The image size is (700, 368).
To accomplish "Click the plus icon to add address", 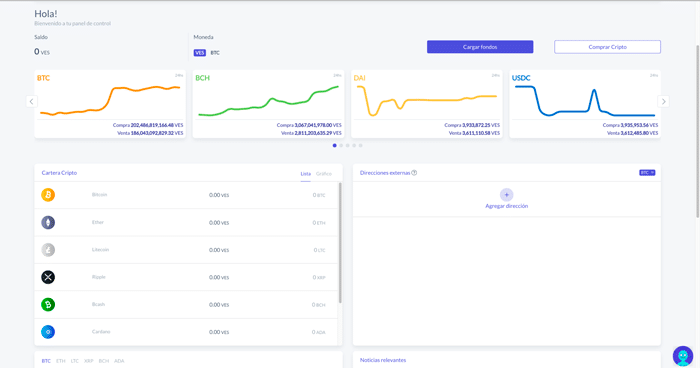I will (506, 195).
